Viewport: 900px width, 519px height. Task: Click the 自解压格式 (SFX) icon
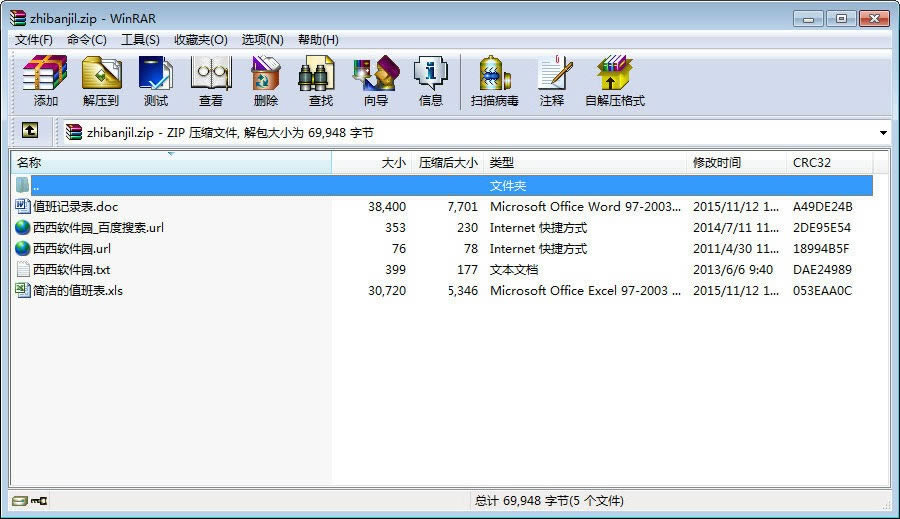click(x=614, y=81)
